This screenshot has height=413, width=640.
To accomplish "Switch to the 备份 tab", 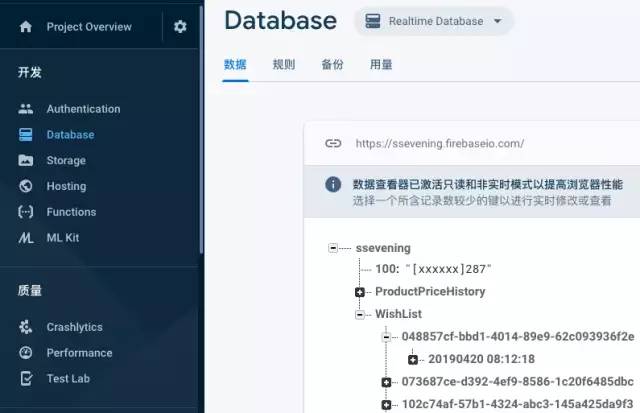I will pos(332,64).
